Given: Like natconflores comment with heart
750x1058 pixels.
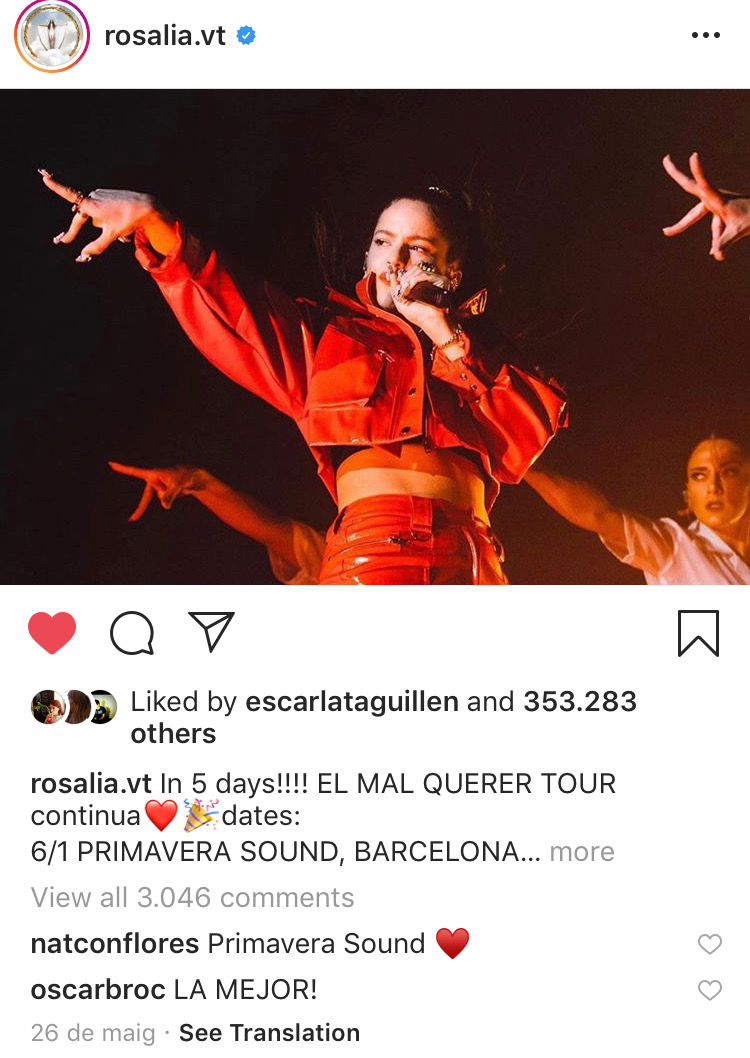Looking at the screenshot, I should [710, 944].
